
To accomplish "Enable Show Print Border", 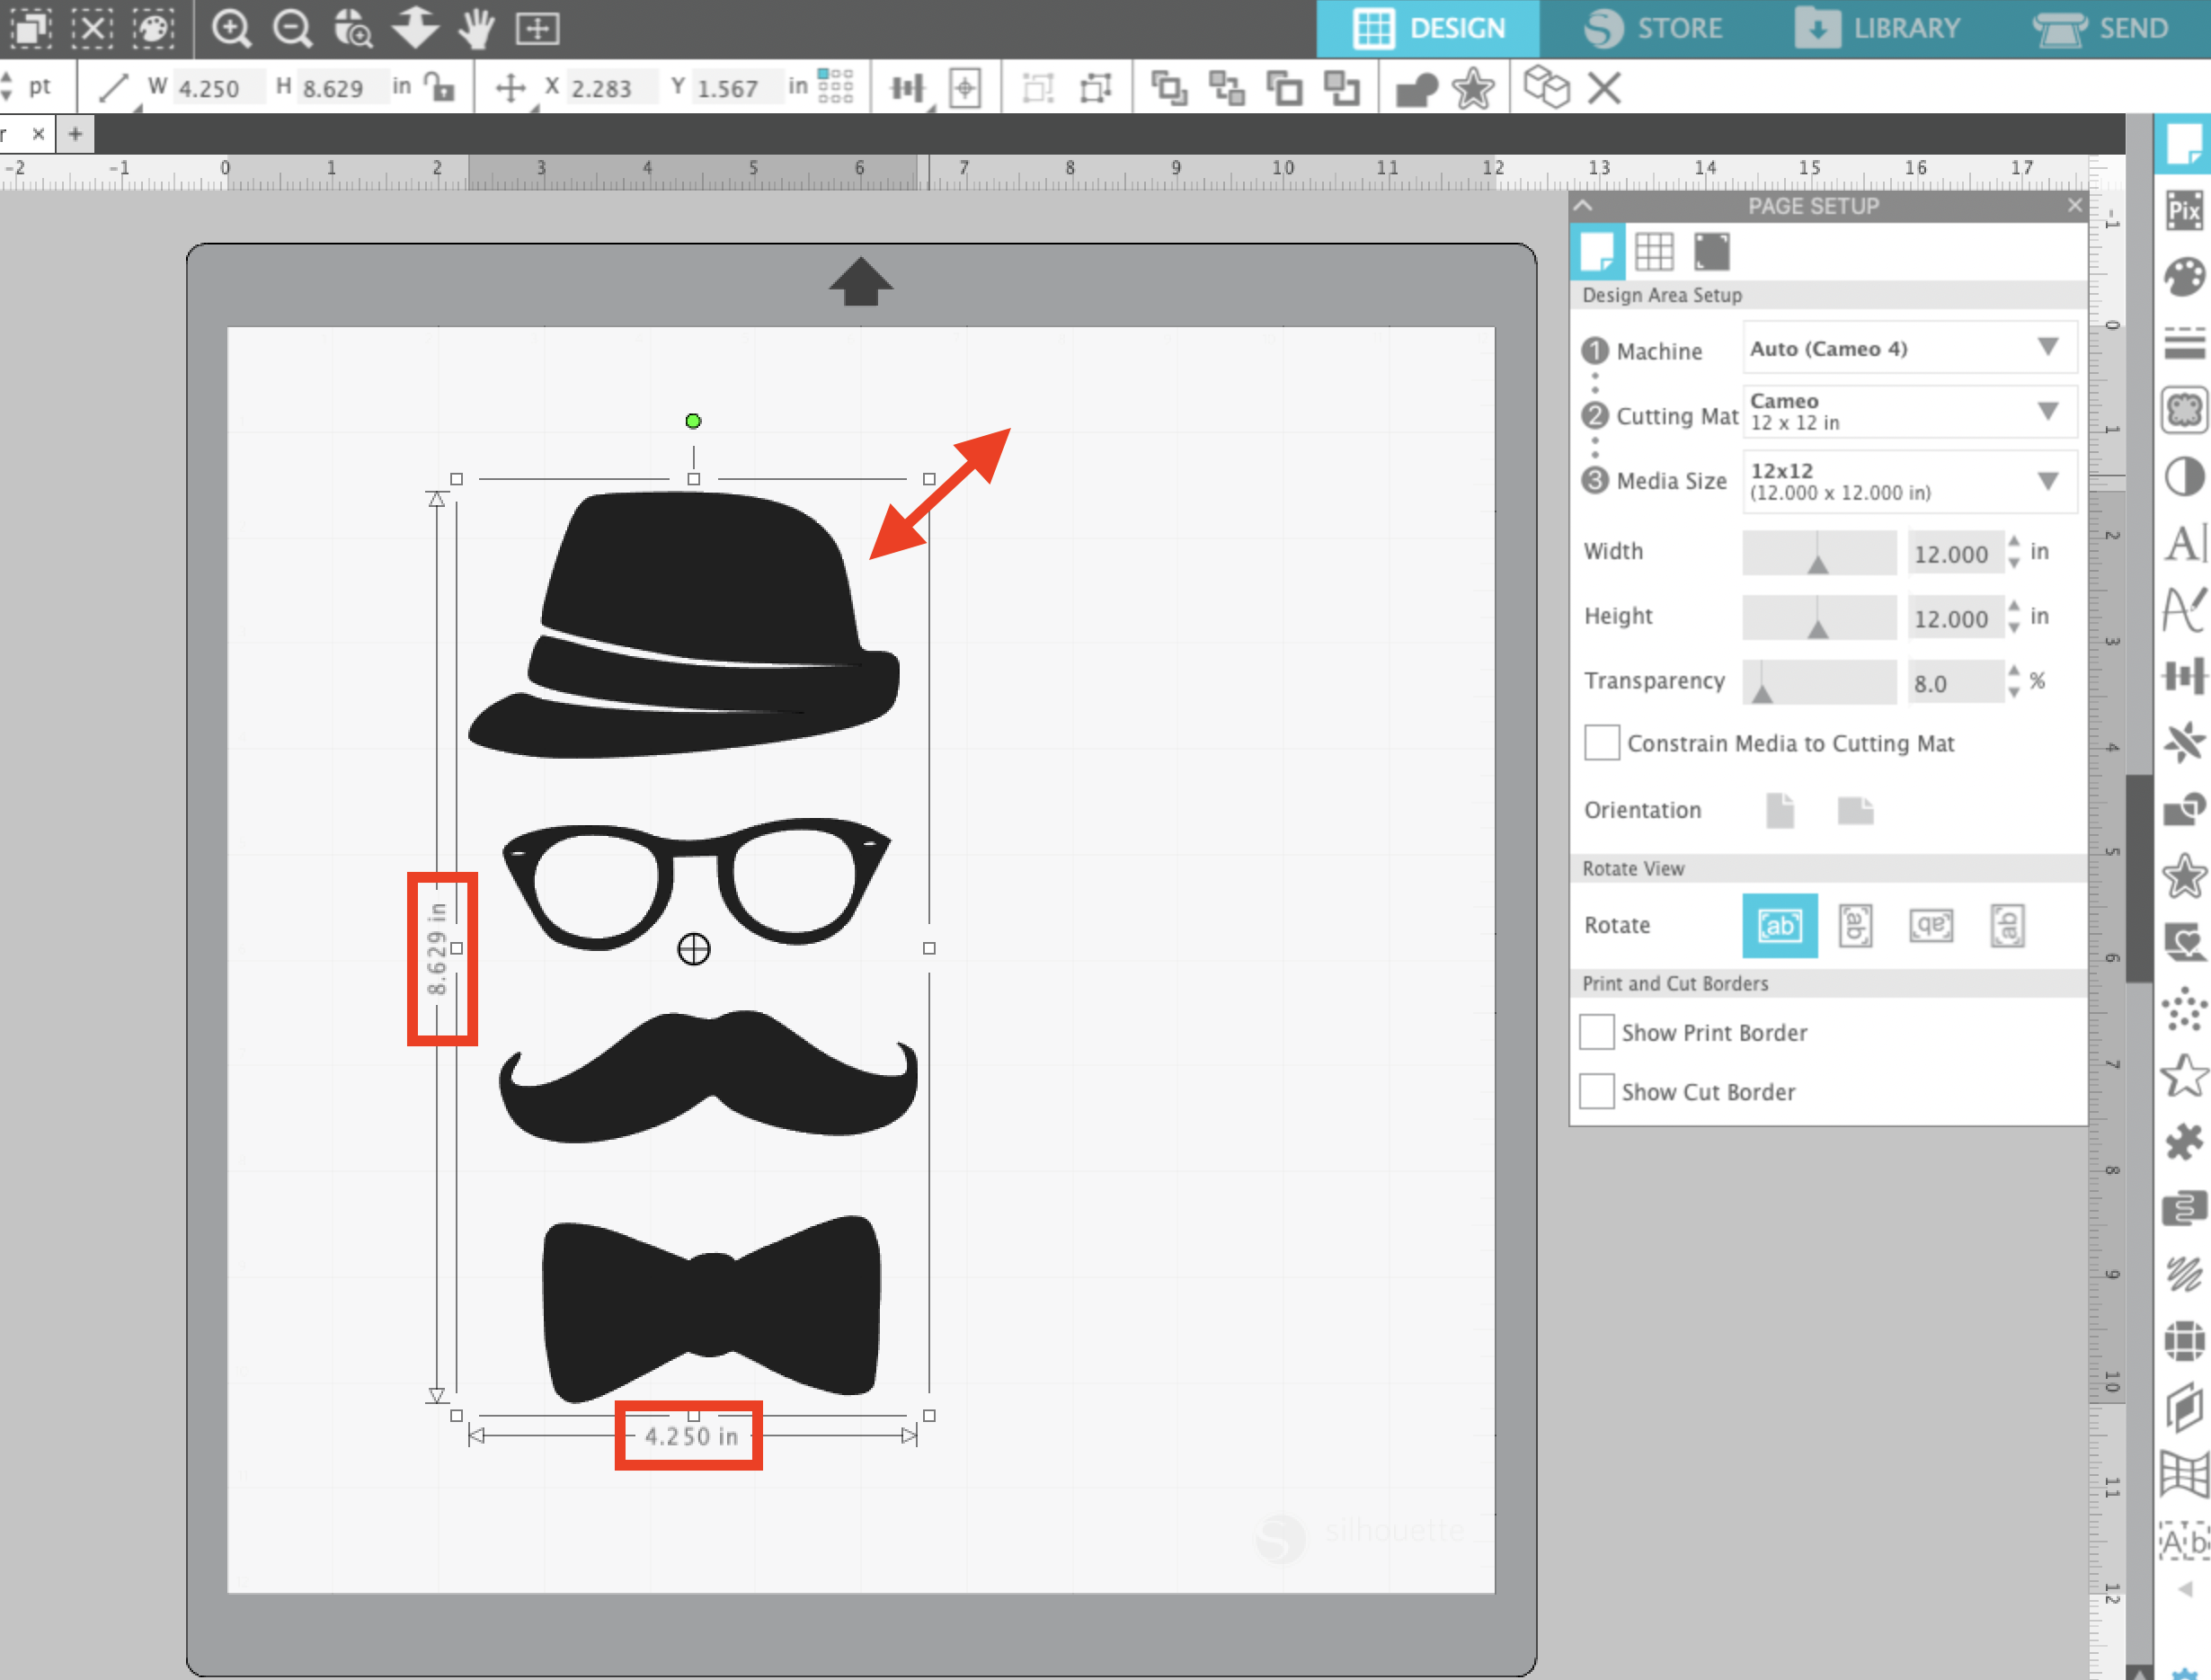I will (1596, 1032).
